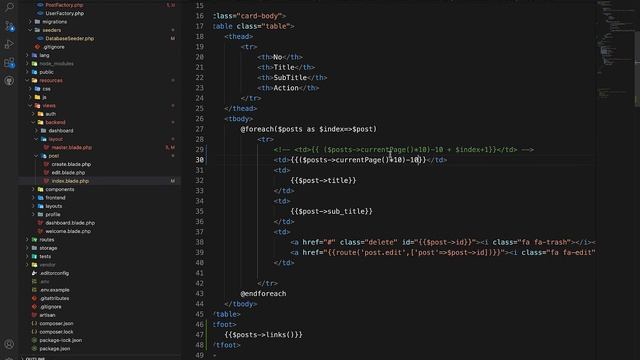Click the package.json file icon
Viewport: 640px width, 360px height.
[34, 349]
